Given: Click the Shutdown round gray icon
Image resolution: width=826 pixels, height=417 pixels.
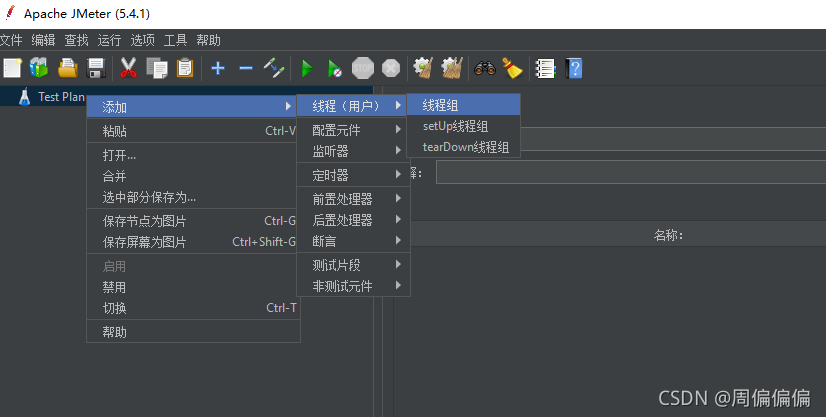Looking at the screenshot, I should point(391,68).
